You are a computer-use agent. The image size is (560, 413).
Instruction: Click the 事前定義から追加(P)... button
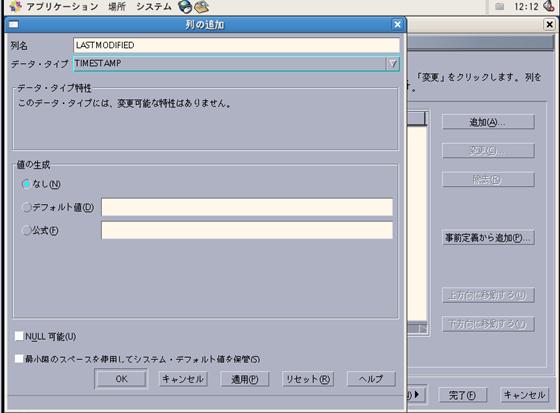click(488, 238)
